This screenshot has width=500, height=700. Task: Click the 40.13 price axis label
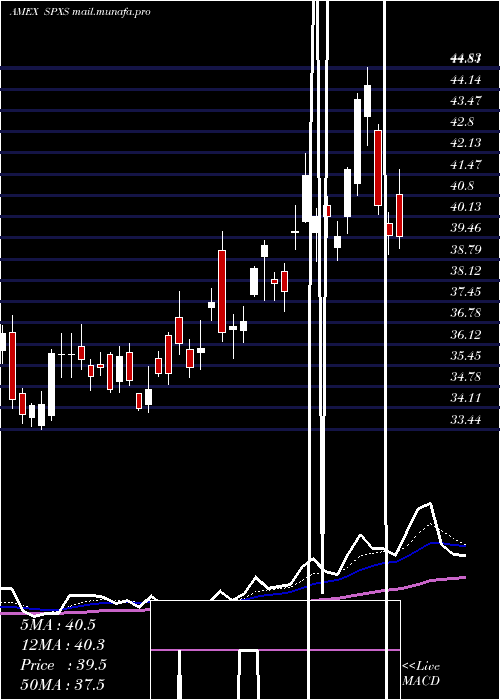coord(466,207)
